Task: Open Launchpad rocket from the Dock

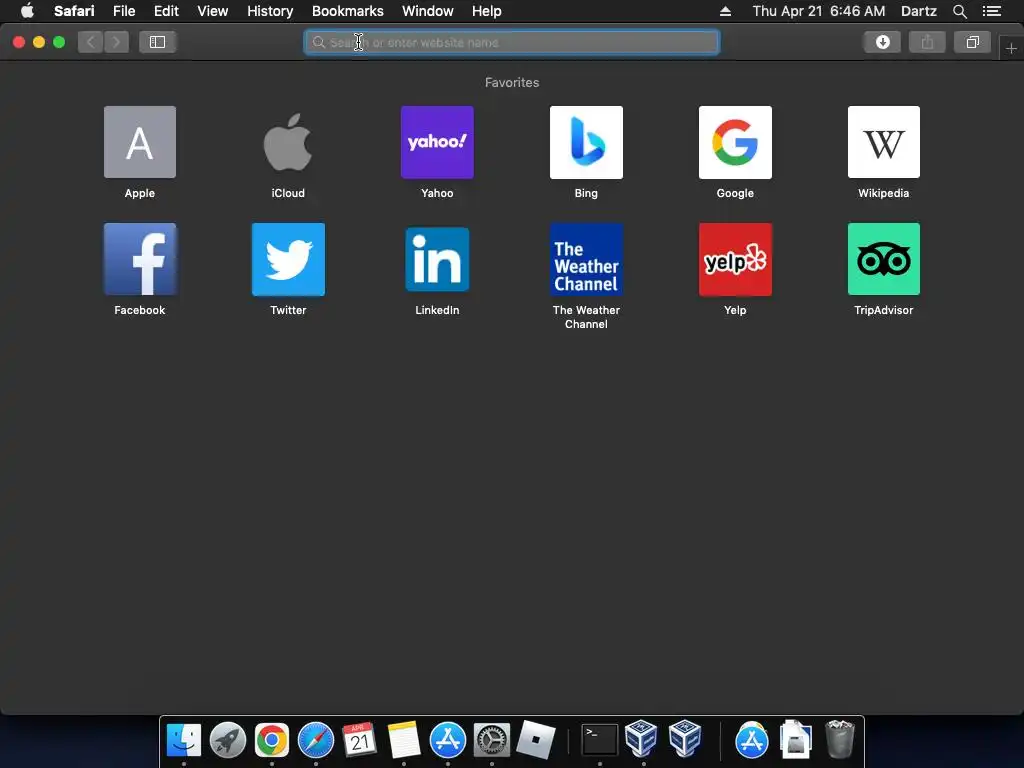Action: 228,740
